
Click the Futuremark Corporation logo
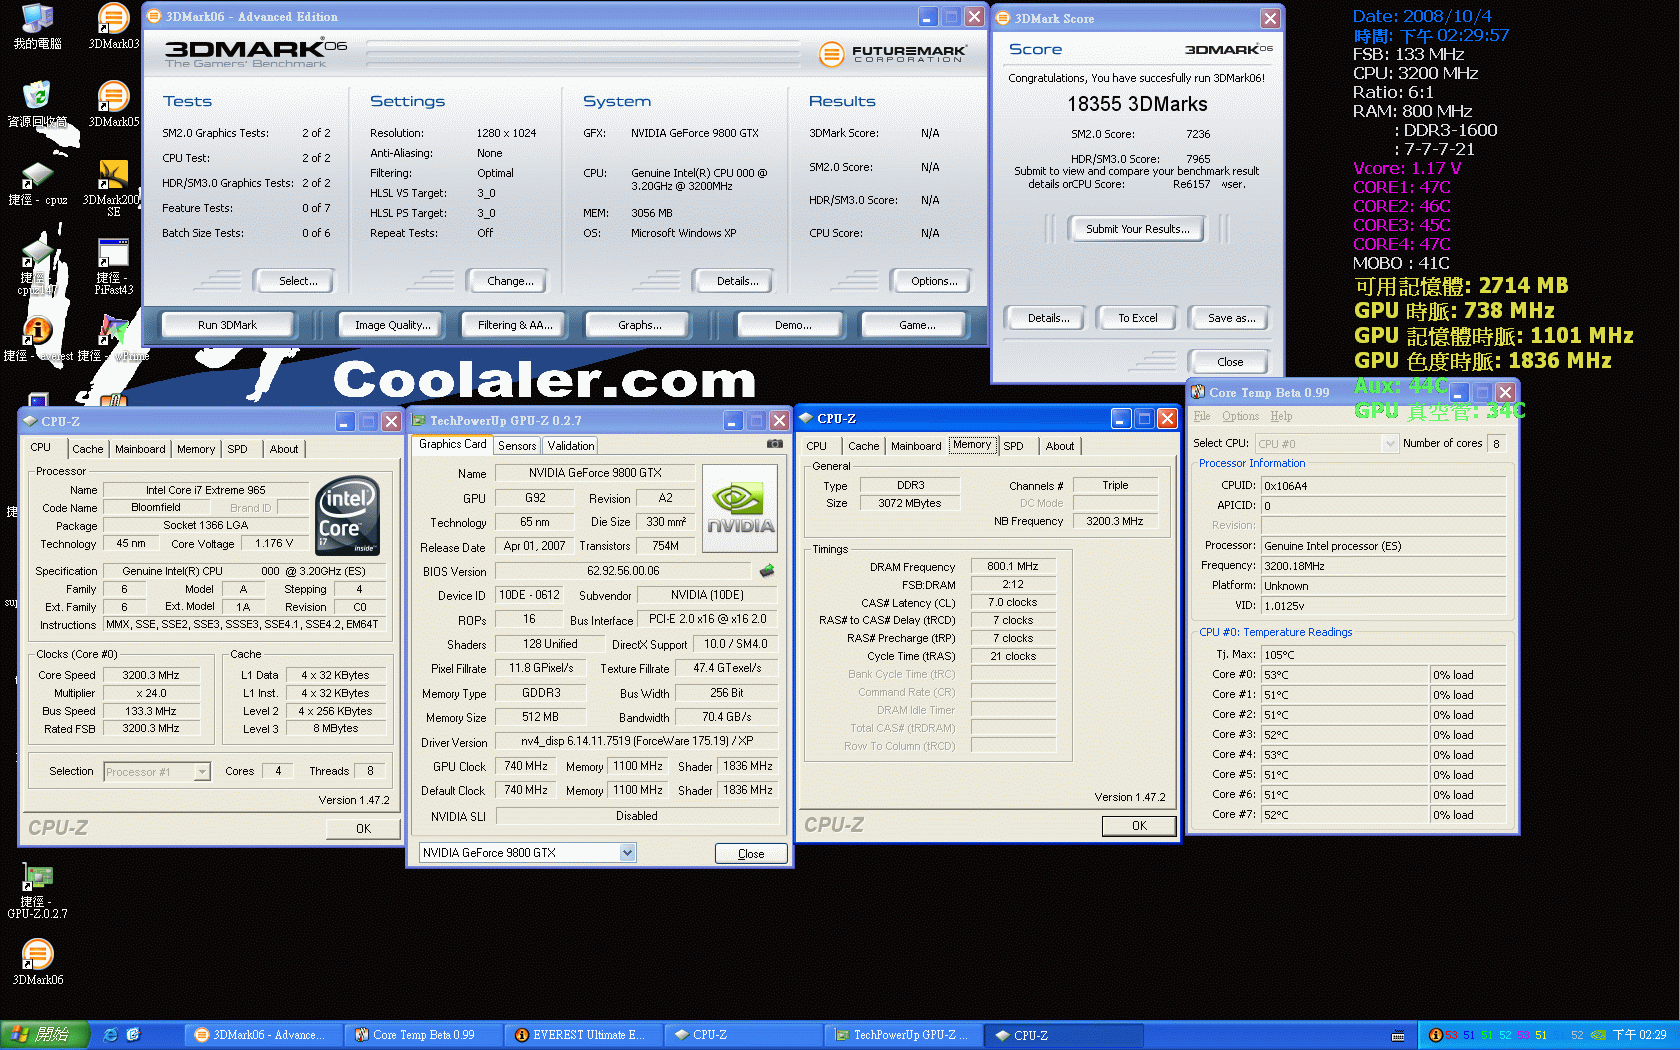(892, 54)
